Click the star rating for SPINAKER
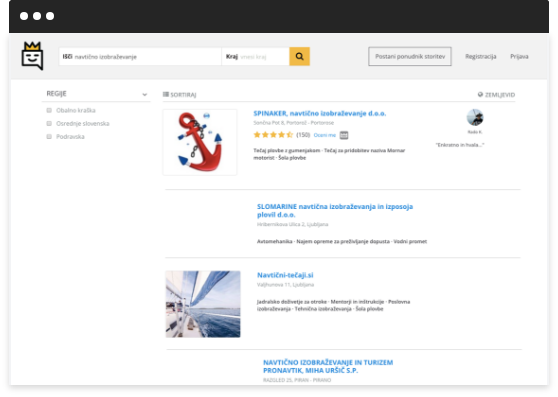Viewport: 558px width, 397px height. click(273, 135)
